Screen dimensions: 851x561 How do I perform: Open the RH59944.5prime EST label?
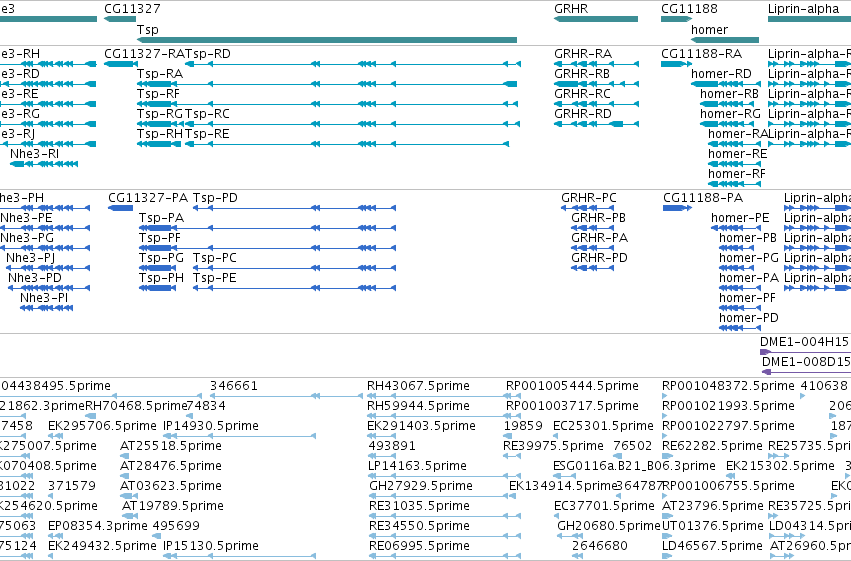point(418,406)
